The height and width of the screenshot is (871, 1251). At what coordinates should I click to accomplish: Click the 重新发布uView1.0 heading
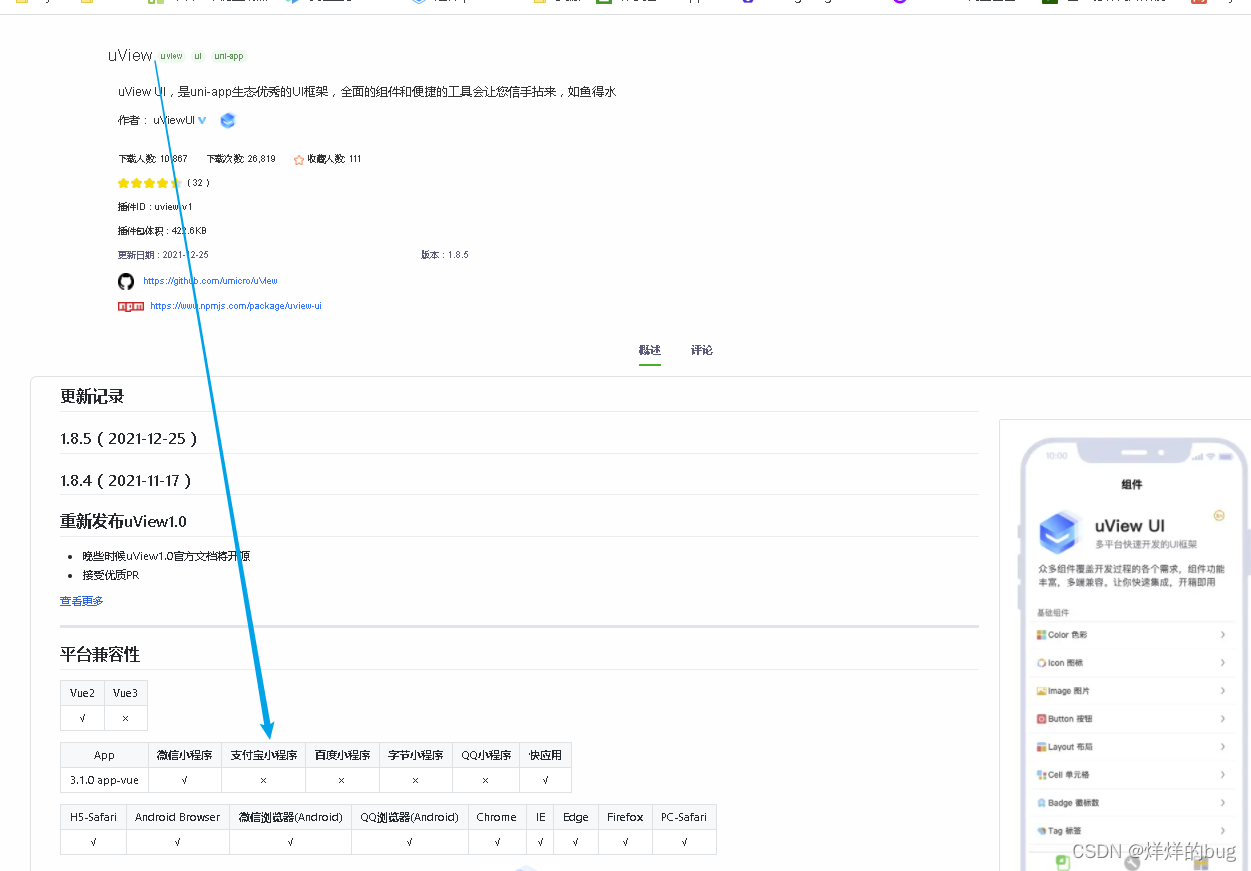click(x=123, y=521)
